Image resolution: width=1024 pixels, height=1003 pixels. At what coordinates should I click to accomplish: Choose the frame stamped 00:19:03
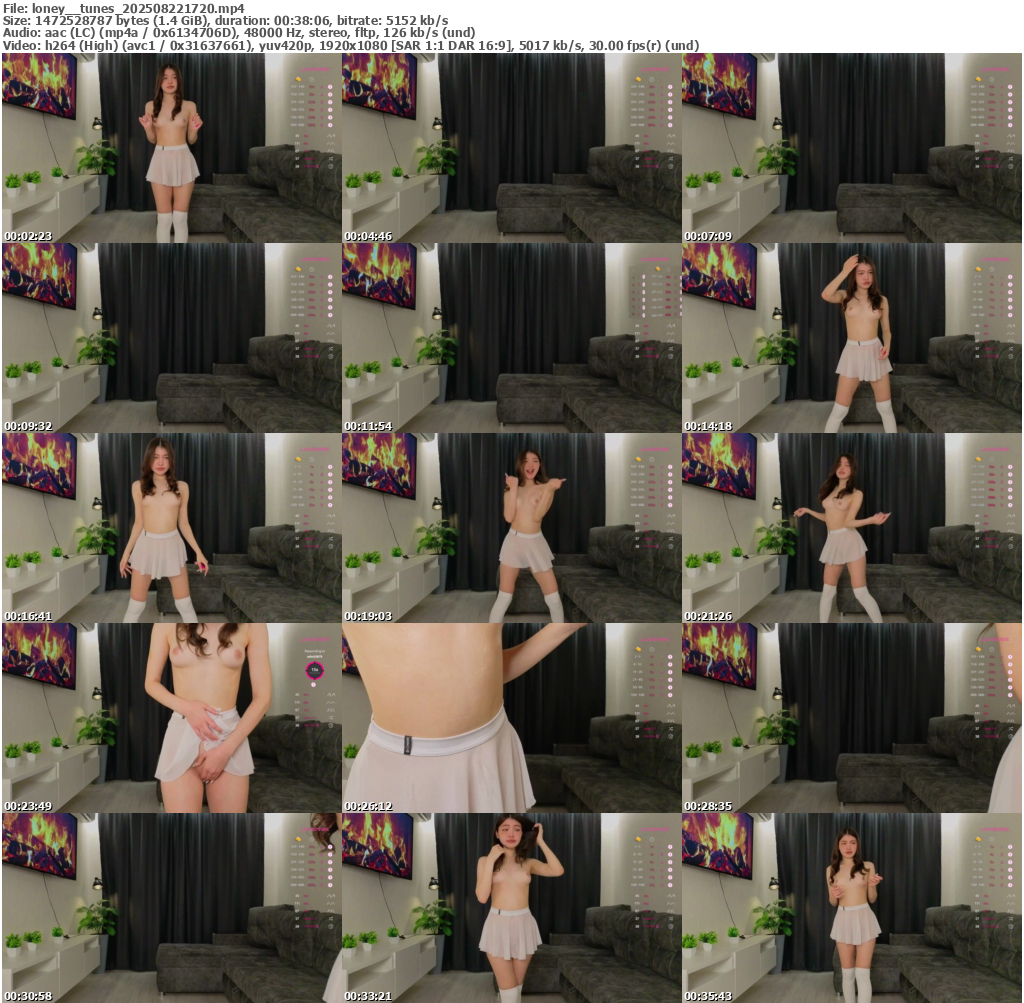pyautogui.click(x=511, y=528)
